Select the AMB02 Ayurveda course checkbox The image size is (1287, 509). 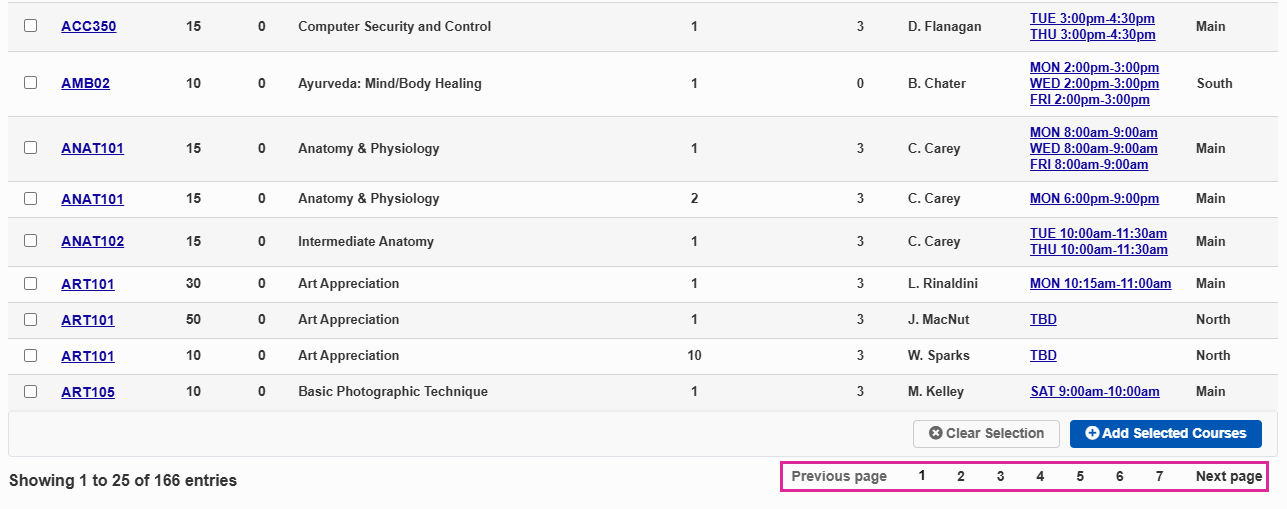pyautogui.click(x=30, y=83)
